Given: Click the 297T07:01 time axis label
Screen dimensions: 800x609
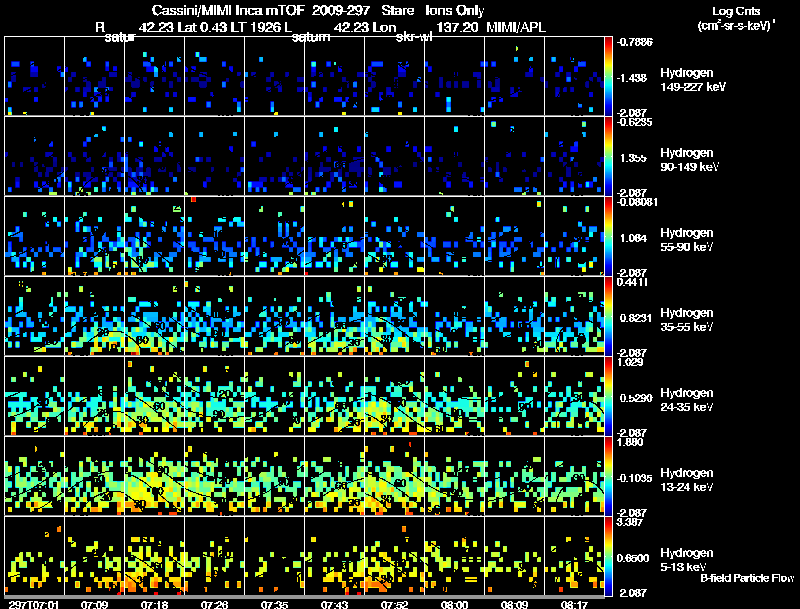Looking at the screenshot, I should tap(34, 604).
